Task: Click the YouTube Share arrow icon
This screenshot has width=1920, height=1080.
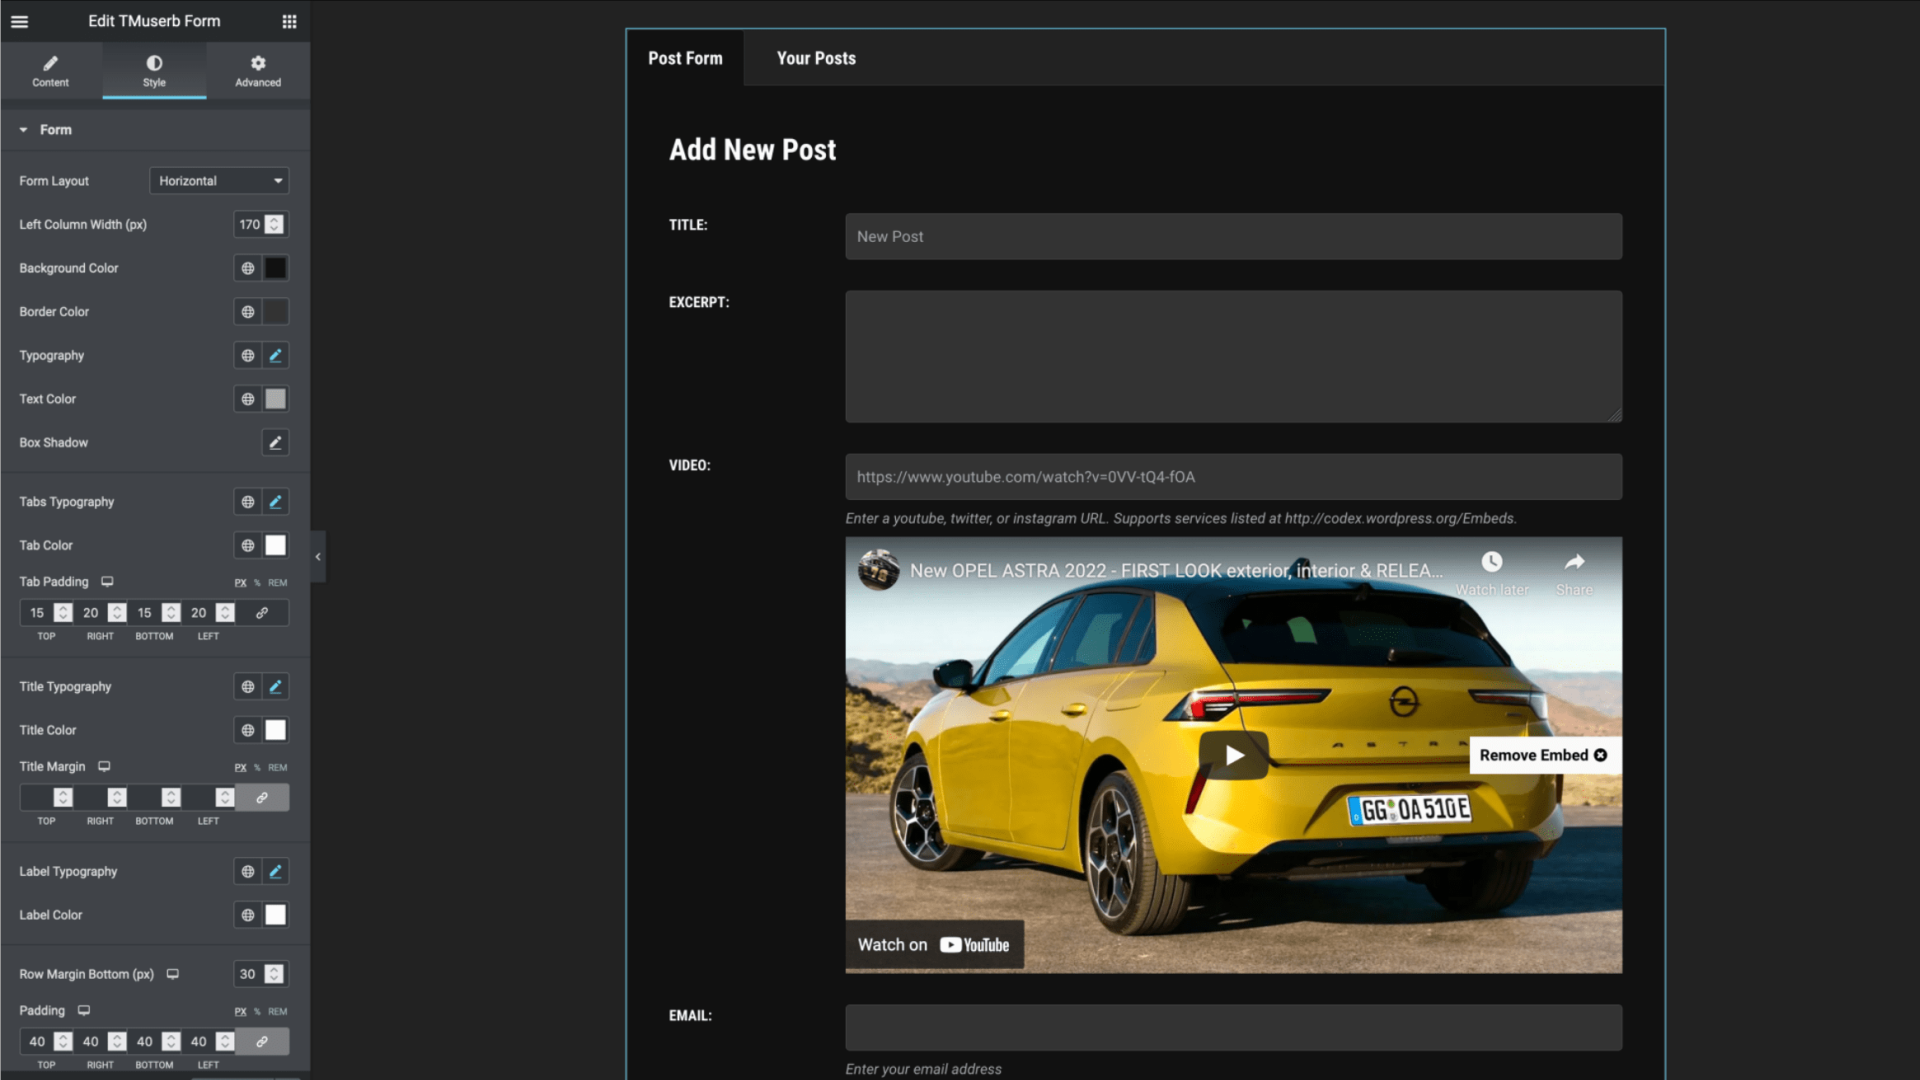Action: 1574,562
